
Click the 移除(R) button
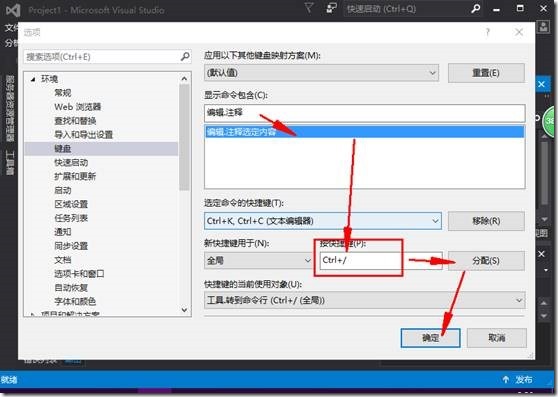[486, 221]
